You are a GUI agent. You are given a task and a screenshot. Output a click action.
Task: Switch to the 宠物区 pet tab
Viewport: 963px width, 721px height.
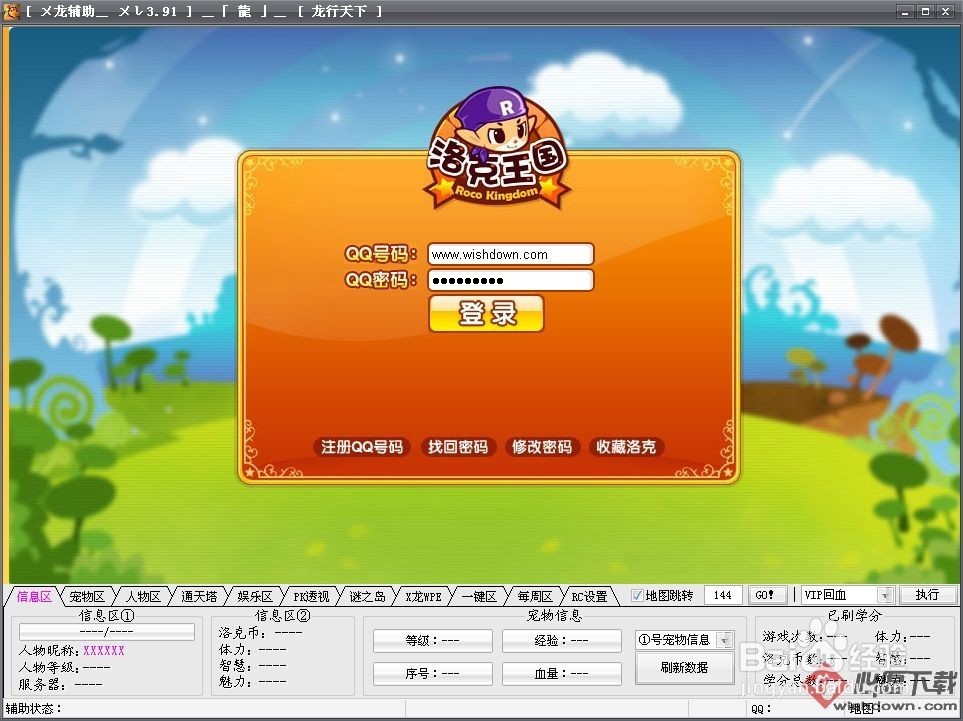[x=88, y=594]
